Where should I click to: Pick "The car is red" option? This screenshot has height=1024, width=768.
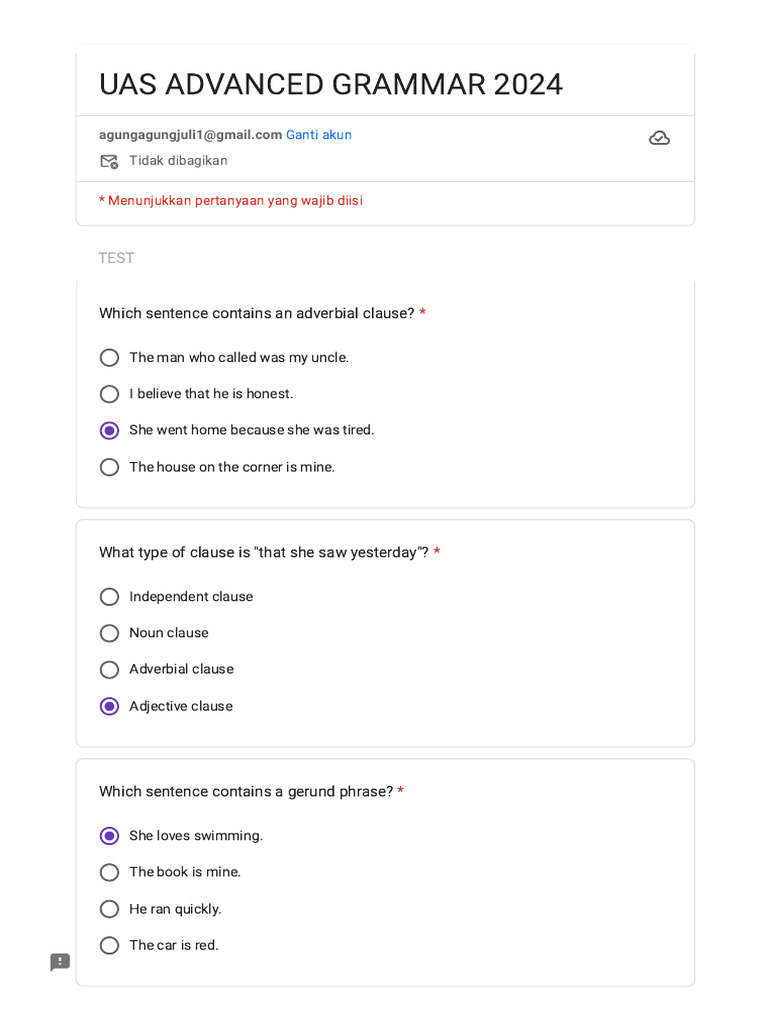[110, 945]
